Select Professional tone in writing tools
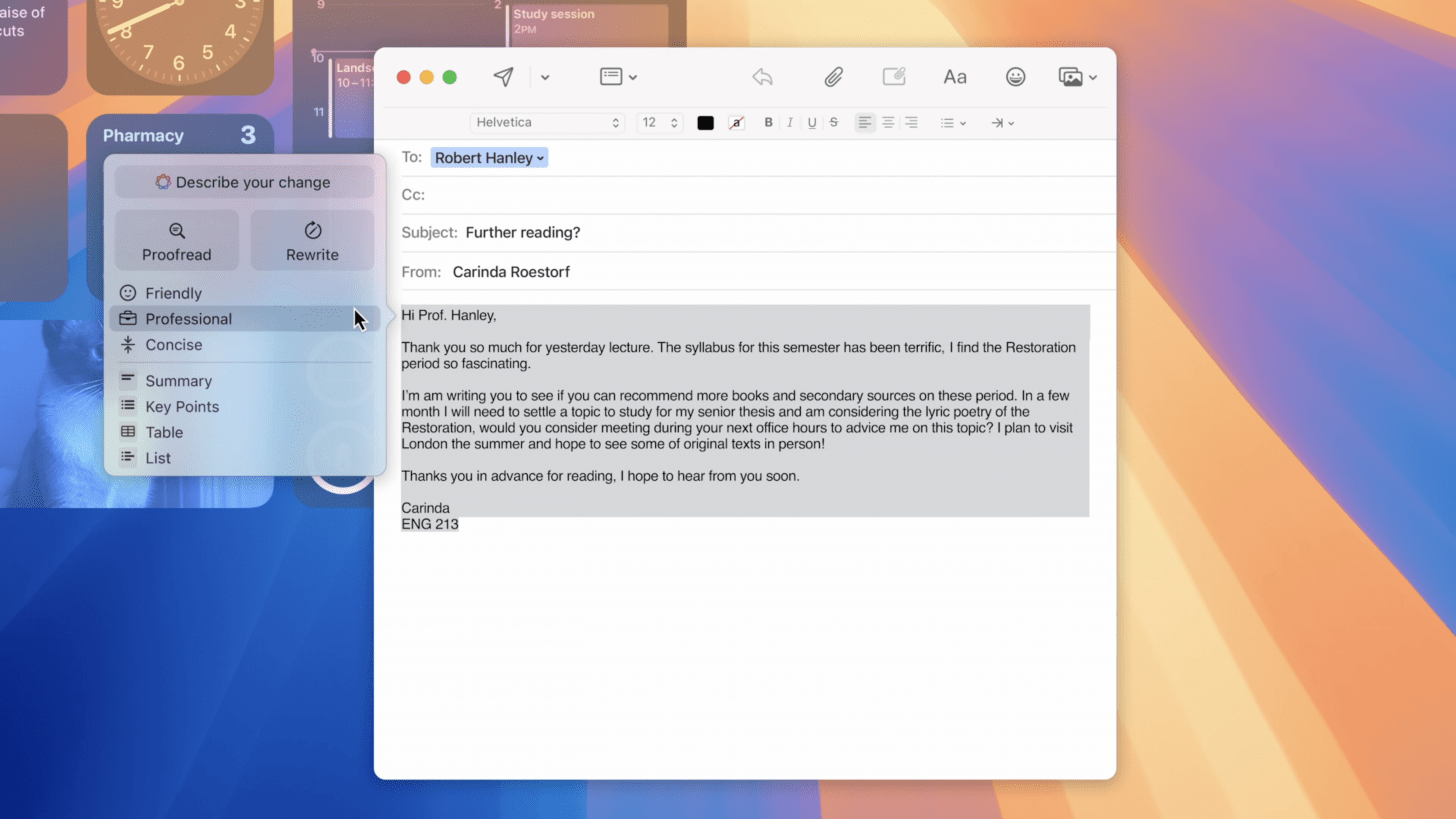 tap(188, 319)
